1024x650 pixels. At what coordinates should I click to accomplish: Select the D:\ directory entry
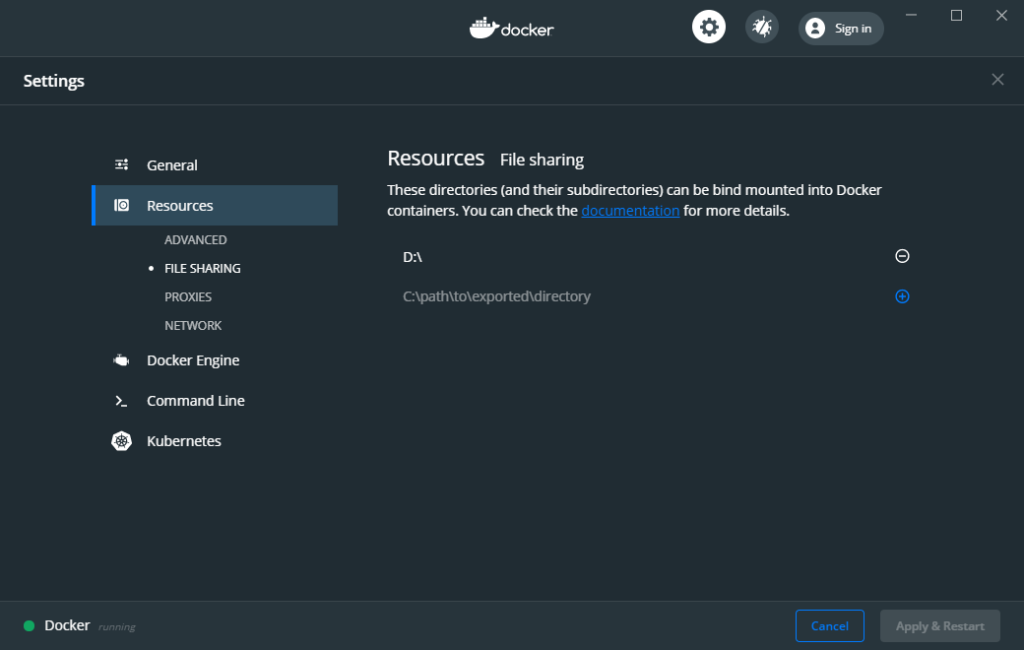pyautogui.click(x=413, y=257)
